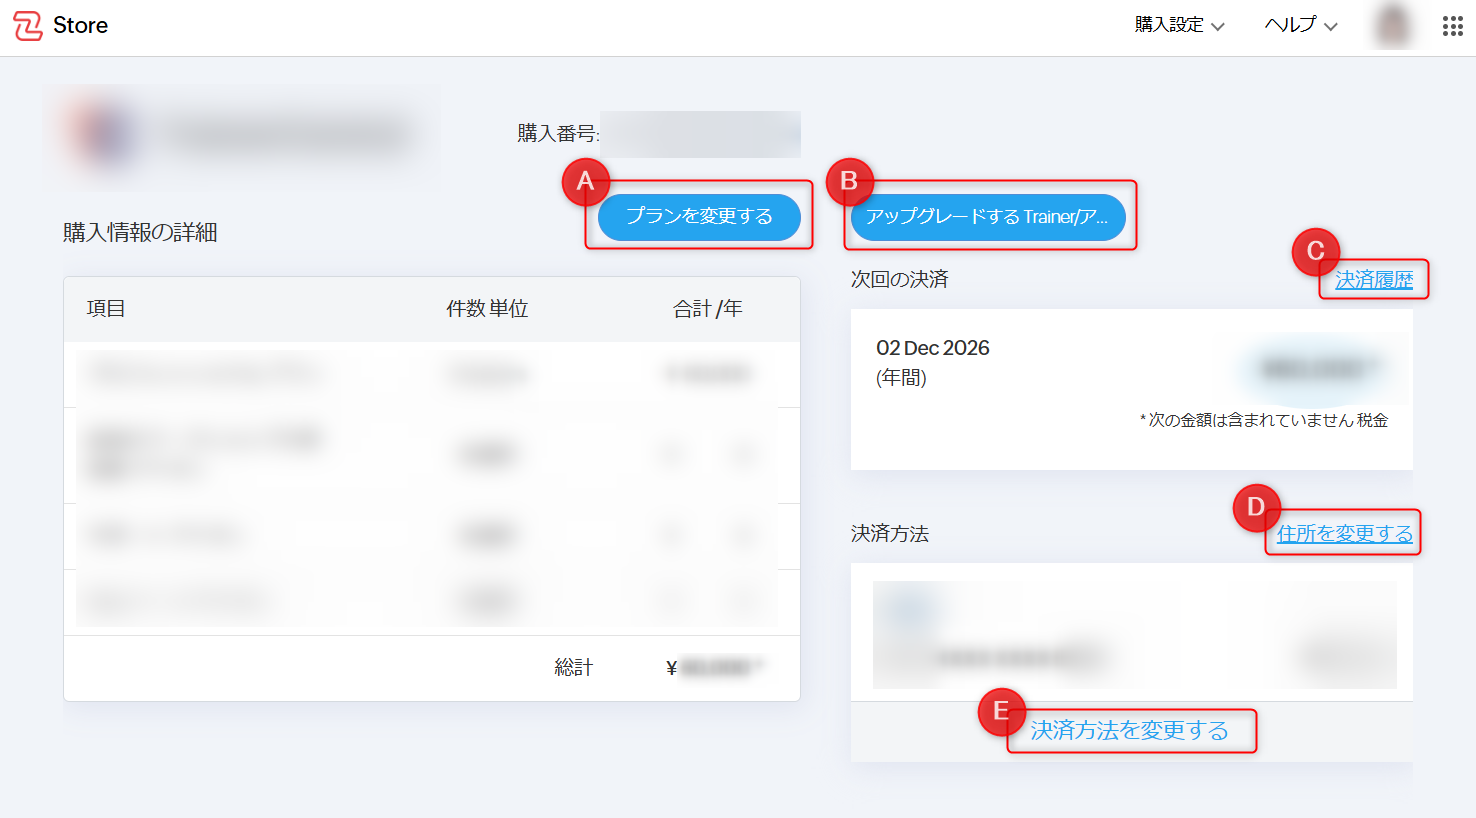Select the 決済方法を変更する link
Image resolution: width=1476 pixels, height=818 pixels.
point(1130,731)
